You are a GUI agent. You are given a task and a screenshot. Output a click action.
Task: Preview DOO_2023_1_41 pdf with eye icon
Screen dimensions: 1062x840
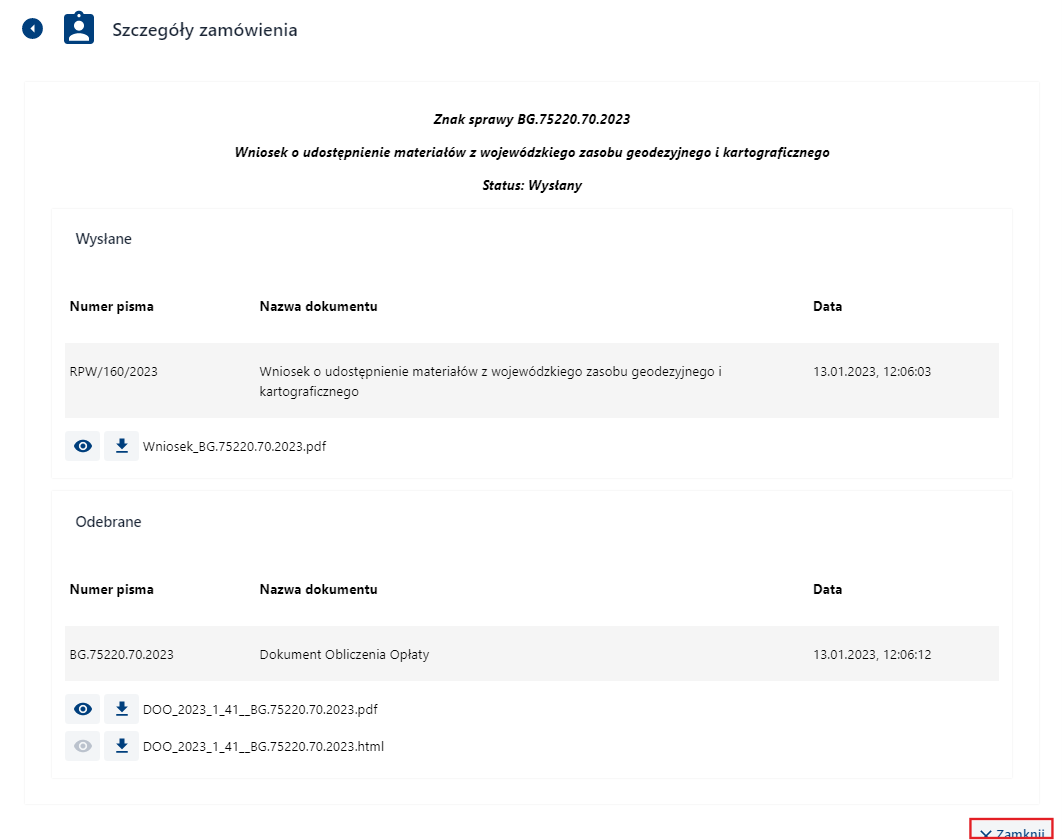click(x=83, y=709)
